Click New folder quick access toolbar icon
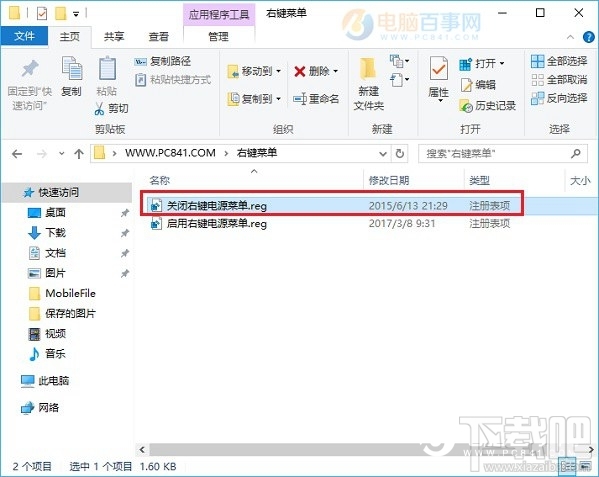The width and height of the screenshot is (599, 477). [60, 14]
